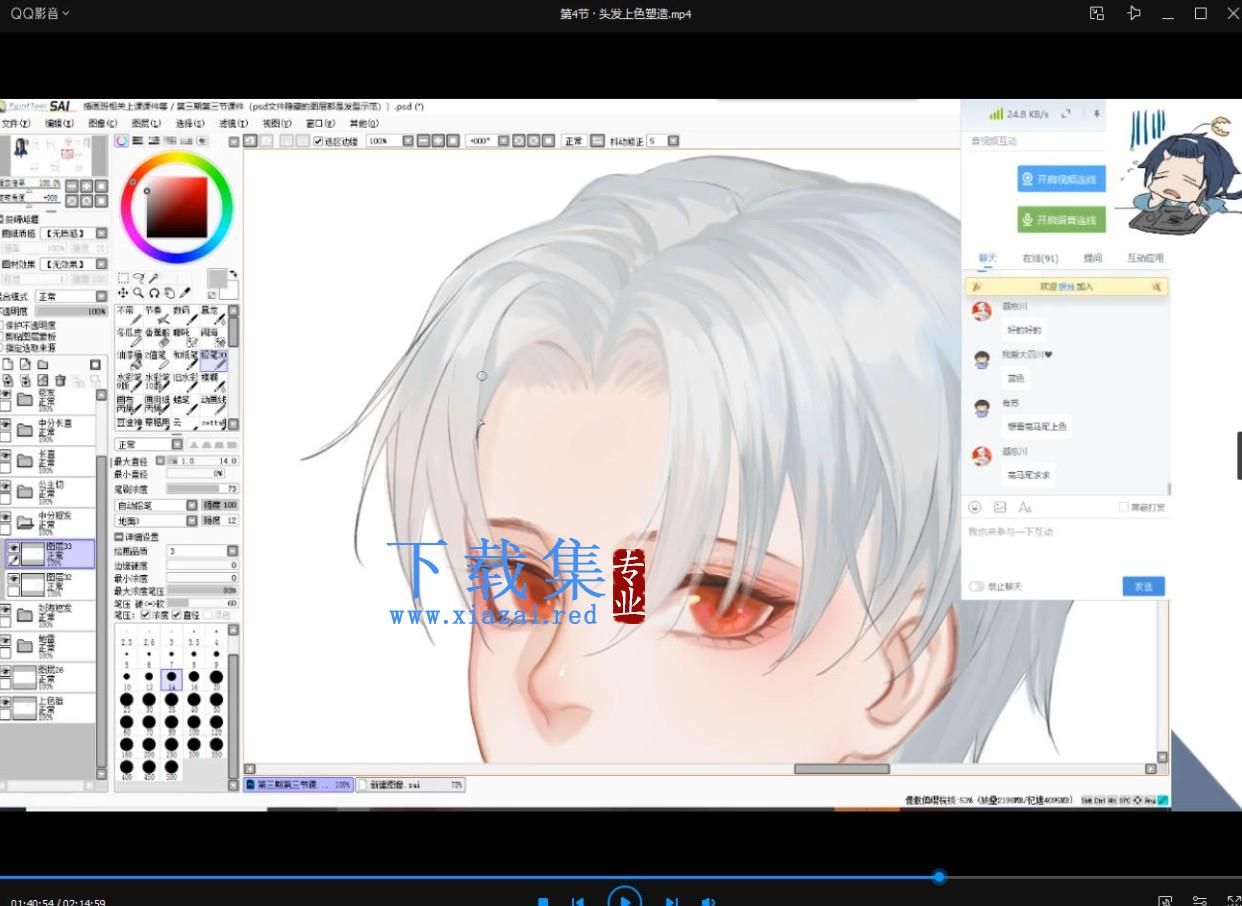Open the 绘画品质 dropdown
Image resolution: width=1242 pixels, height=906 pixels.
pos(232,551)
